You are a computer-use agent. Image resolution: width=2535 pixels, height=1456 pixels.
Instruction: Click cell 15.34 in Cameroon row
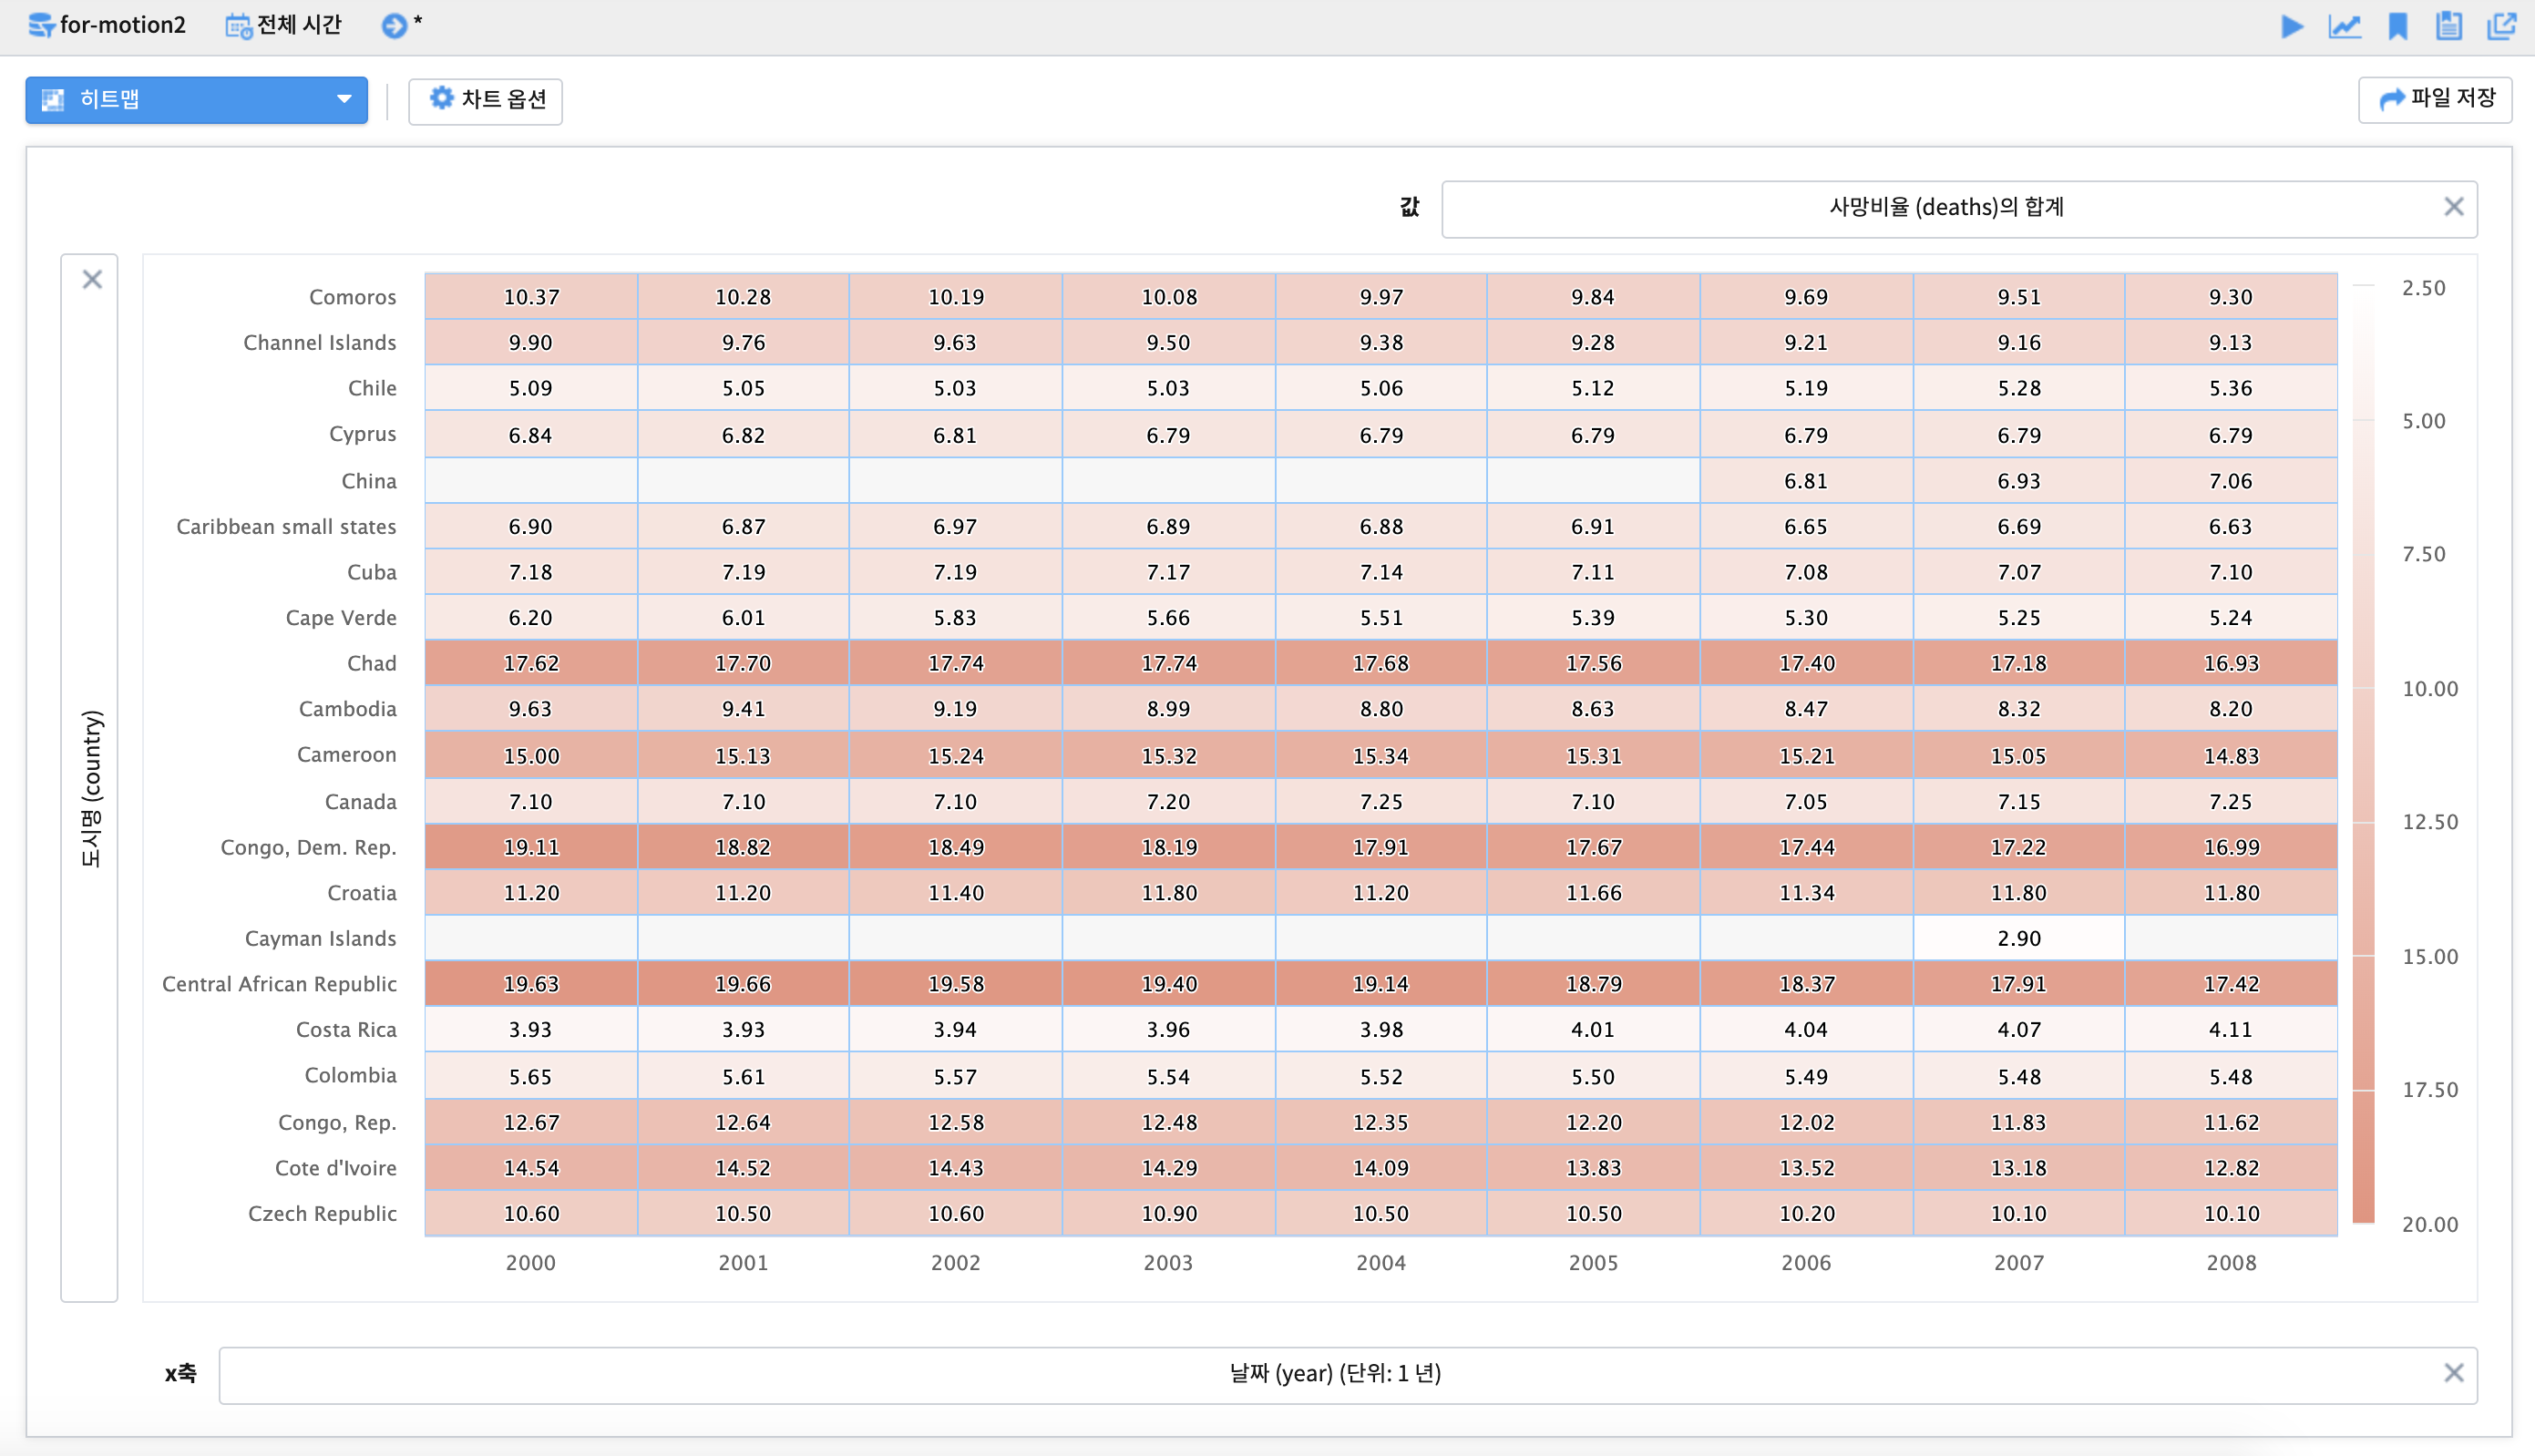click(1381, 756)
